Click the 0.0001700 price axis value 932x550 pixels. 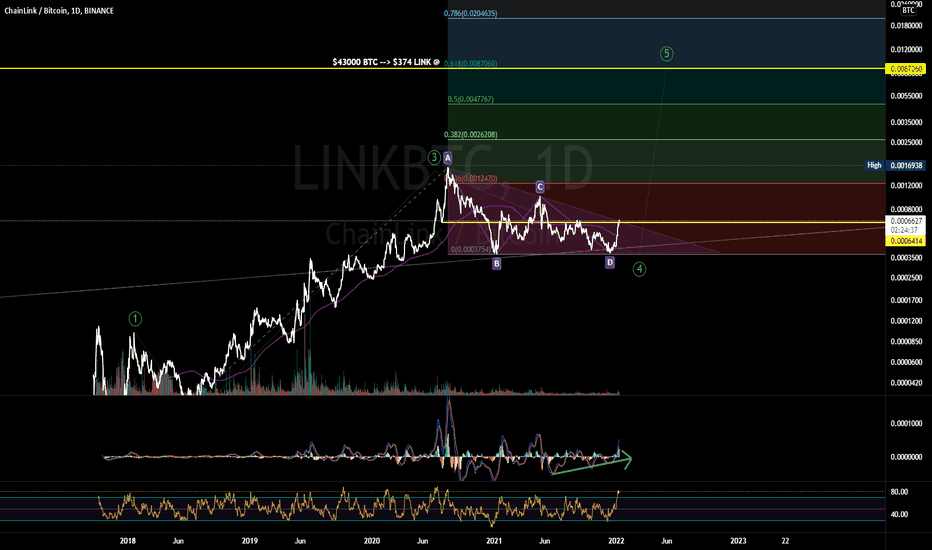coord(906,301)
